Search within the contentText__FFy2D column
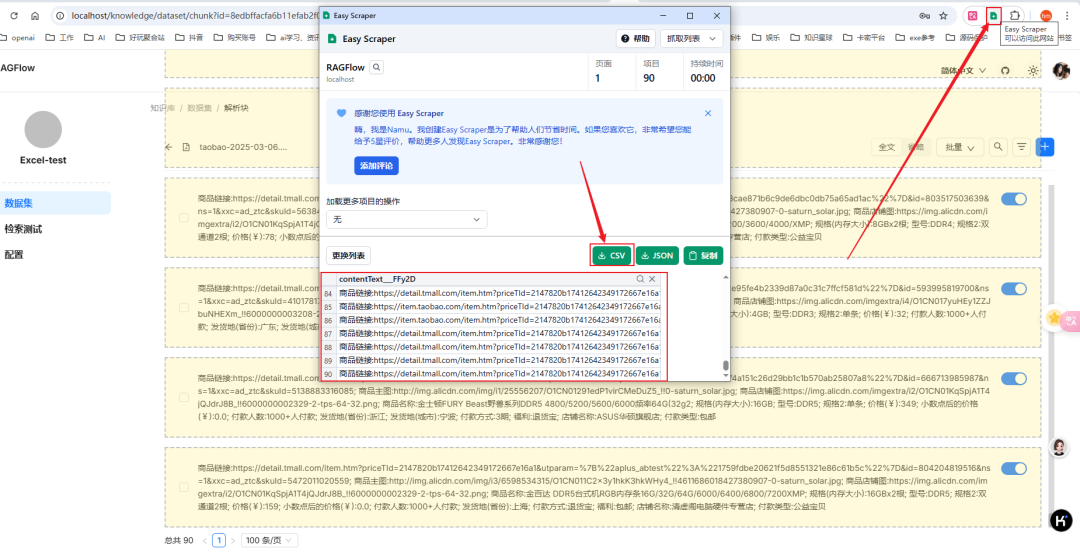Image resolution: width=1080 pixels, height=559 pixels. [x=641, y=279]
